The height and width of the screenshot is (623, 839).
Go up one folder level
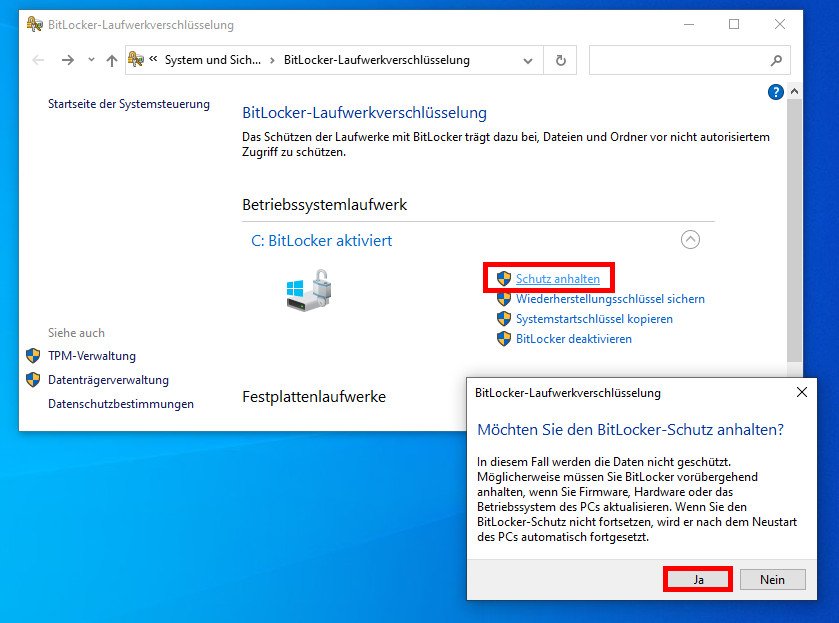pos(111,60)
